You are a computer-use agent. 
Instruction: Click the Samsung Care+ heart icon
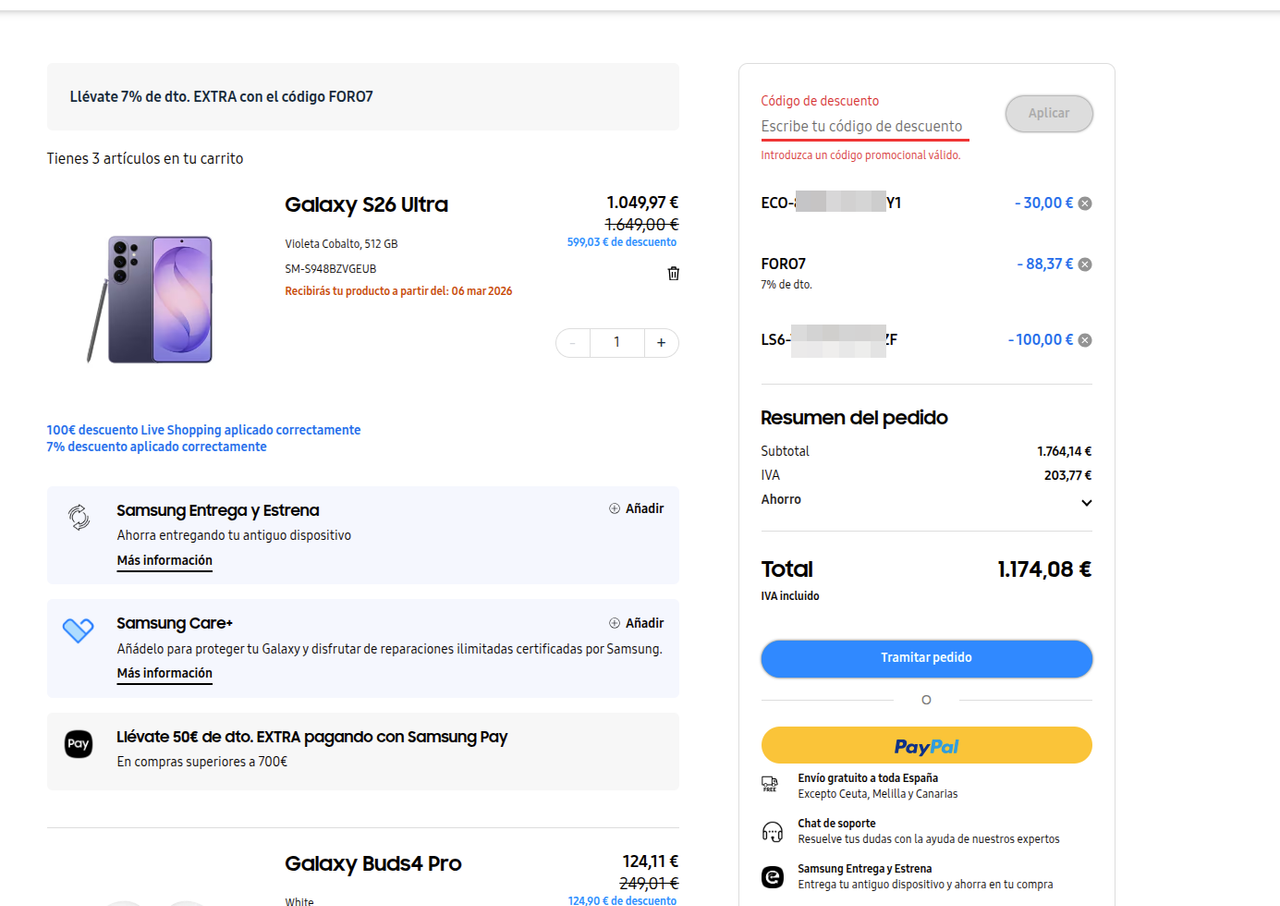[x=78, y=630]
